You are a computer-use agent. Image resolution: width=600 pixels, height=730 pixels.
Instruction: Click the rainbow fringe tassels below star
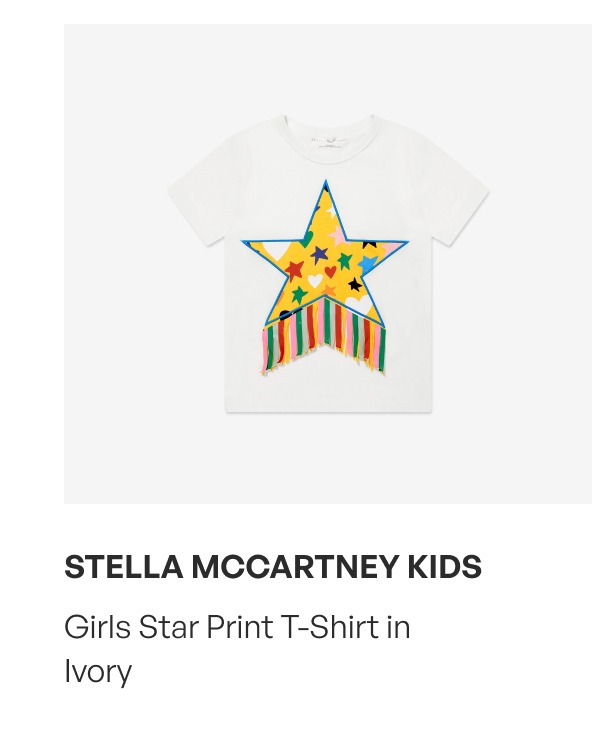(324, 336)
